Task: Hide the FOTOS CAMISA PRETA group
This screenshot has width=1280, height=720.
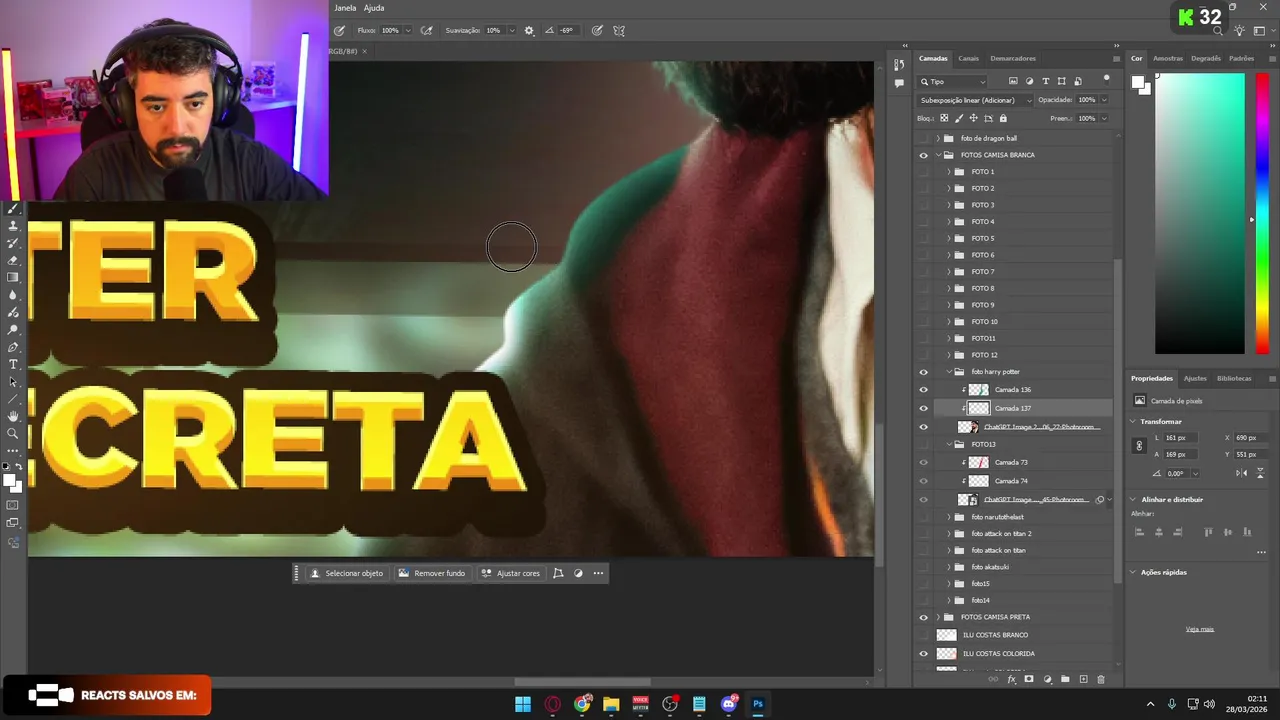Action: coord(923,617)
